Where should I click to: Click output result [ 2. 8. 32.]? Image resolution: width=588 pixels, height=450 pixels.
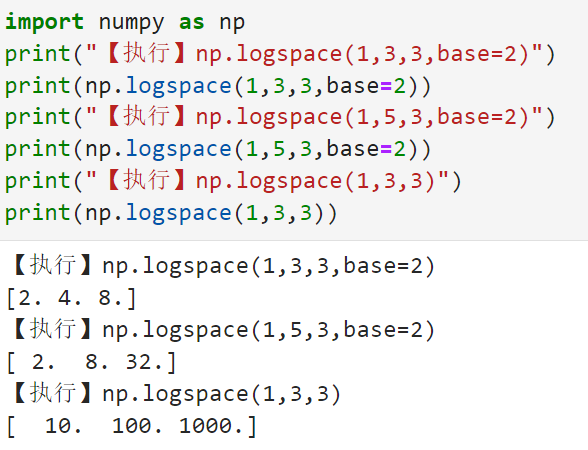[x=92, y=363]
